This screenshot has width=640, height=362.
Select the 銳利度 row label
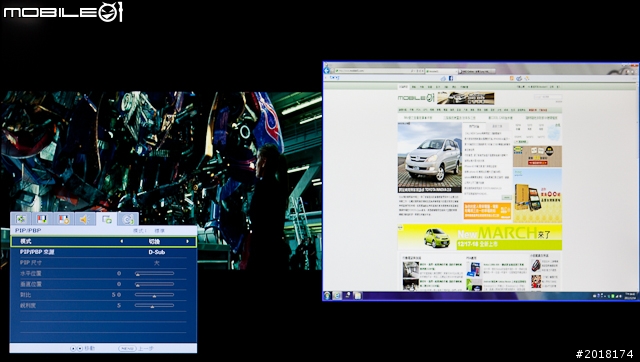28,305
